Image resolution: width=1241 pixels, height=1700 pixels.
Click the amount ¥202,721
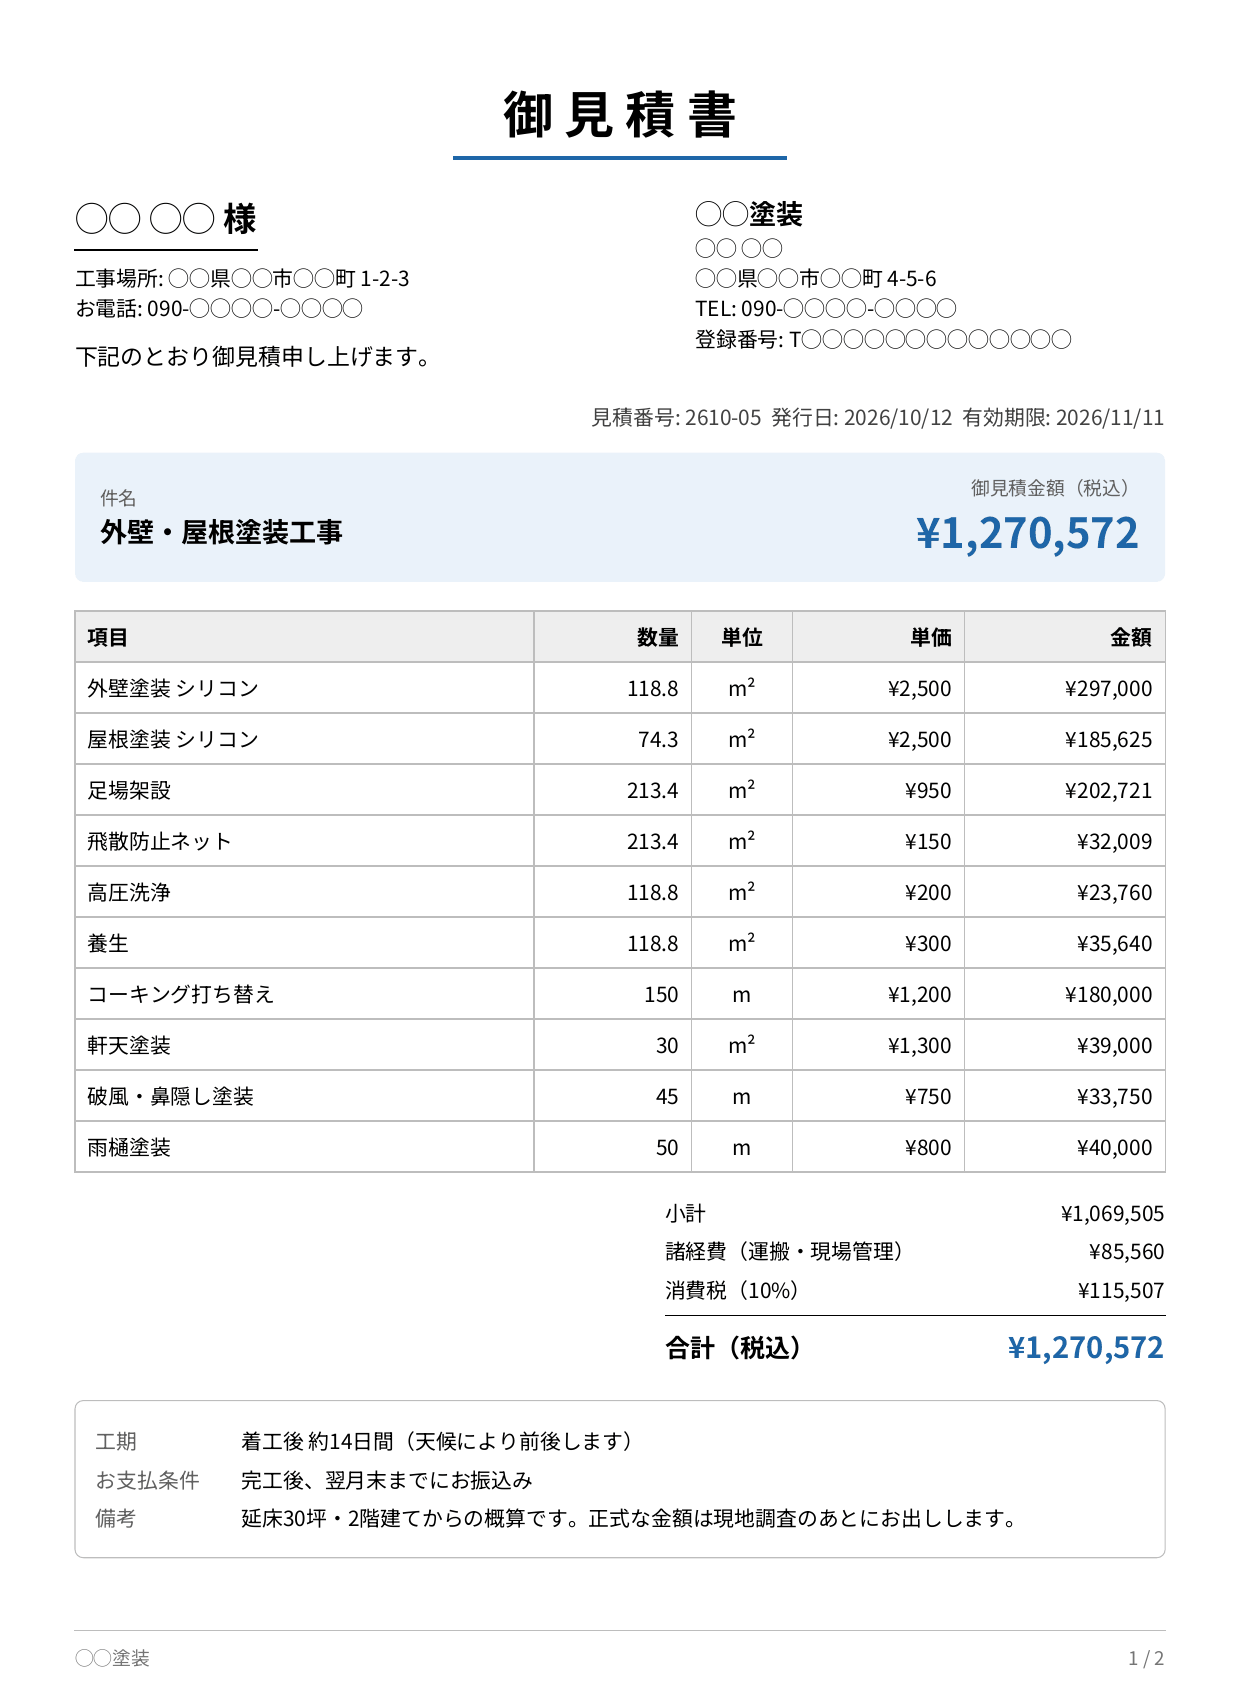(x=1108, y=790)
